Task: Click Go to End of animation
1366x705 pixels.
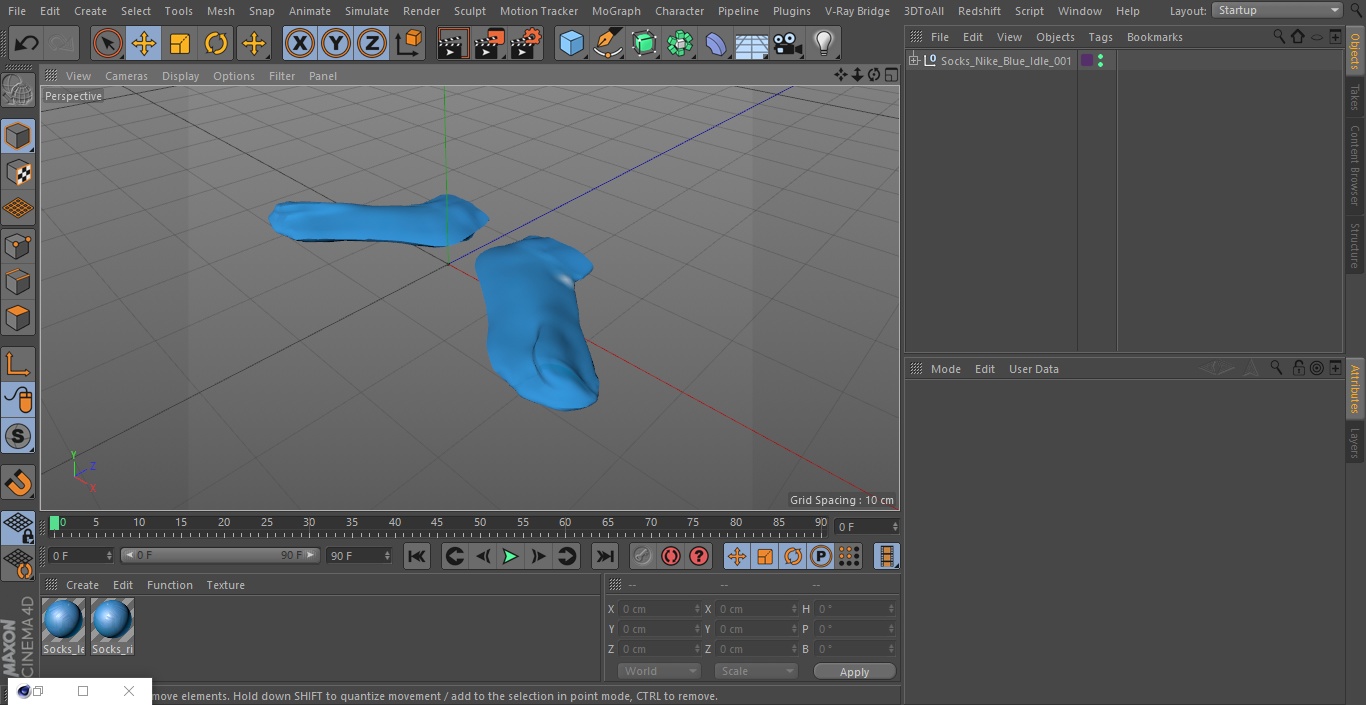Action: point(605,556)
